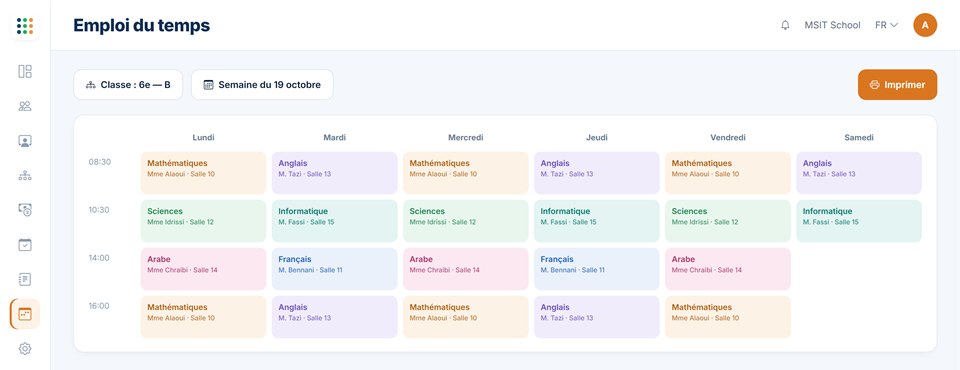The width and height of the screenshot is (960, 370).
Task: Open Jeudi 14:00 Français card
Action: click(x=596, y=269)
